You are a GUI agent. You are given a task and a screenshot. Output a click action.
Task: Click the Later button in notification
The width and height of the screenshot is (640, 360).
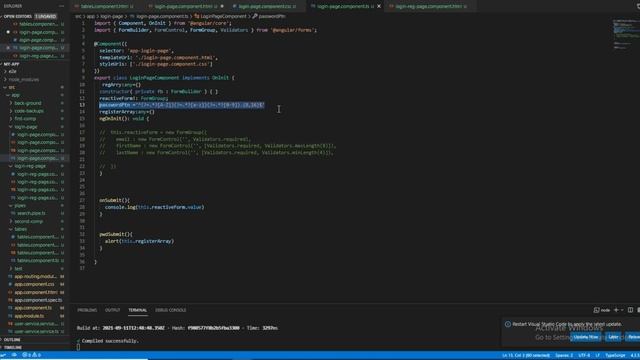click(613, 337)
